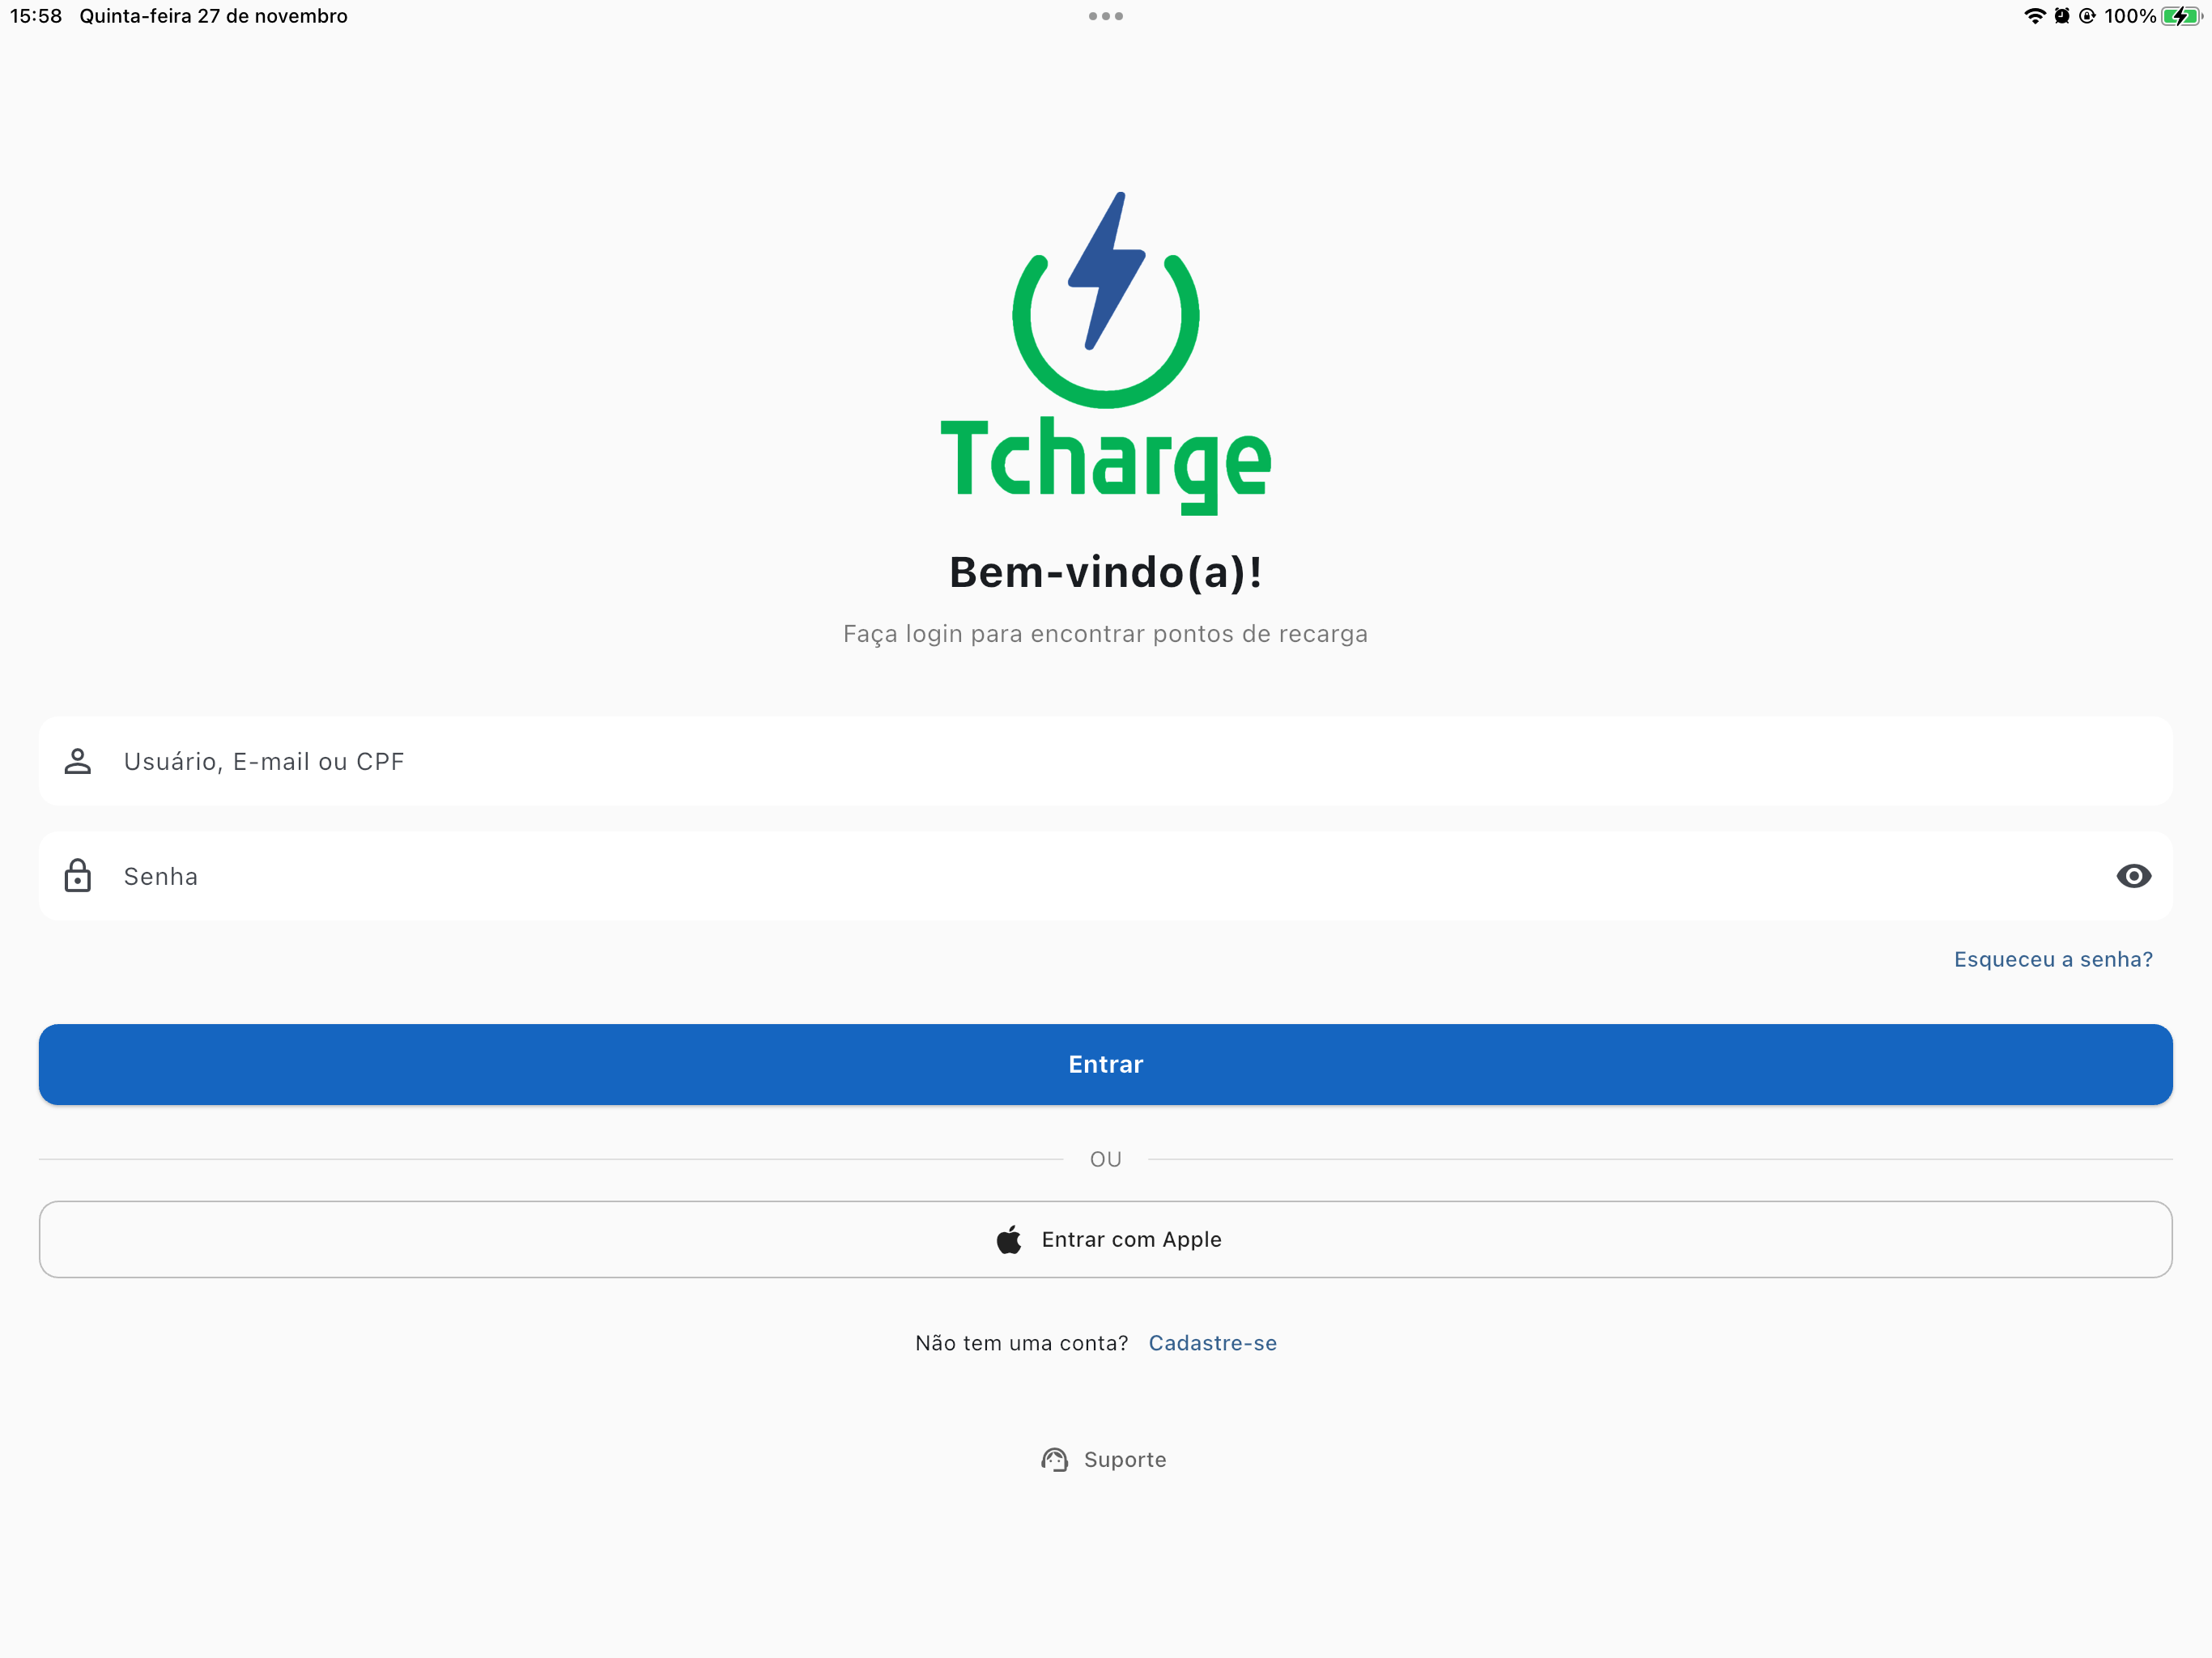
Task: Tap the support headset icon
Action: pyautogui.click(x=1054, y=1460)
